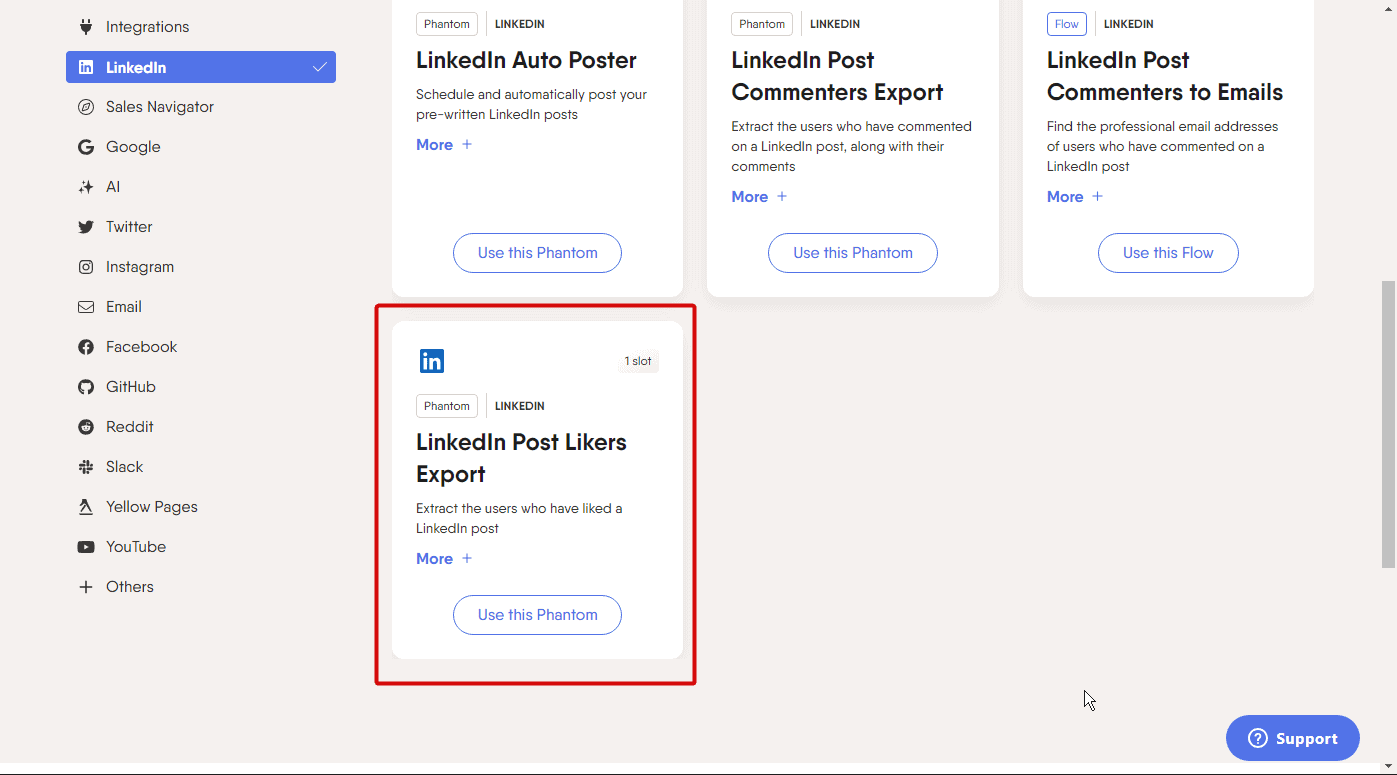Click Use this Flow button
The image size is (1397, 775).
click(x=1168, y=253)
